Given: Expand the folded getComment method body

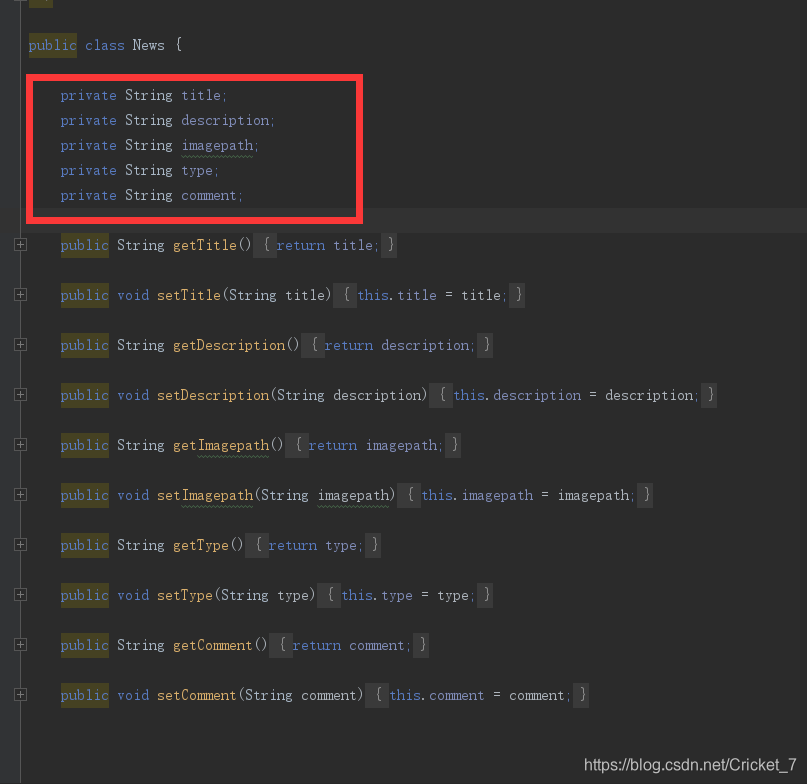Looking at the screenshot, I should tap(20, 644).
